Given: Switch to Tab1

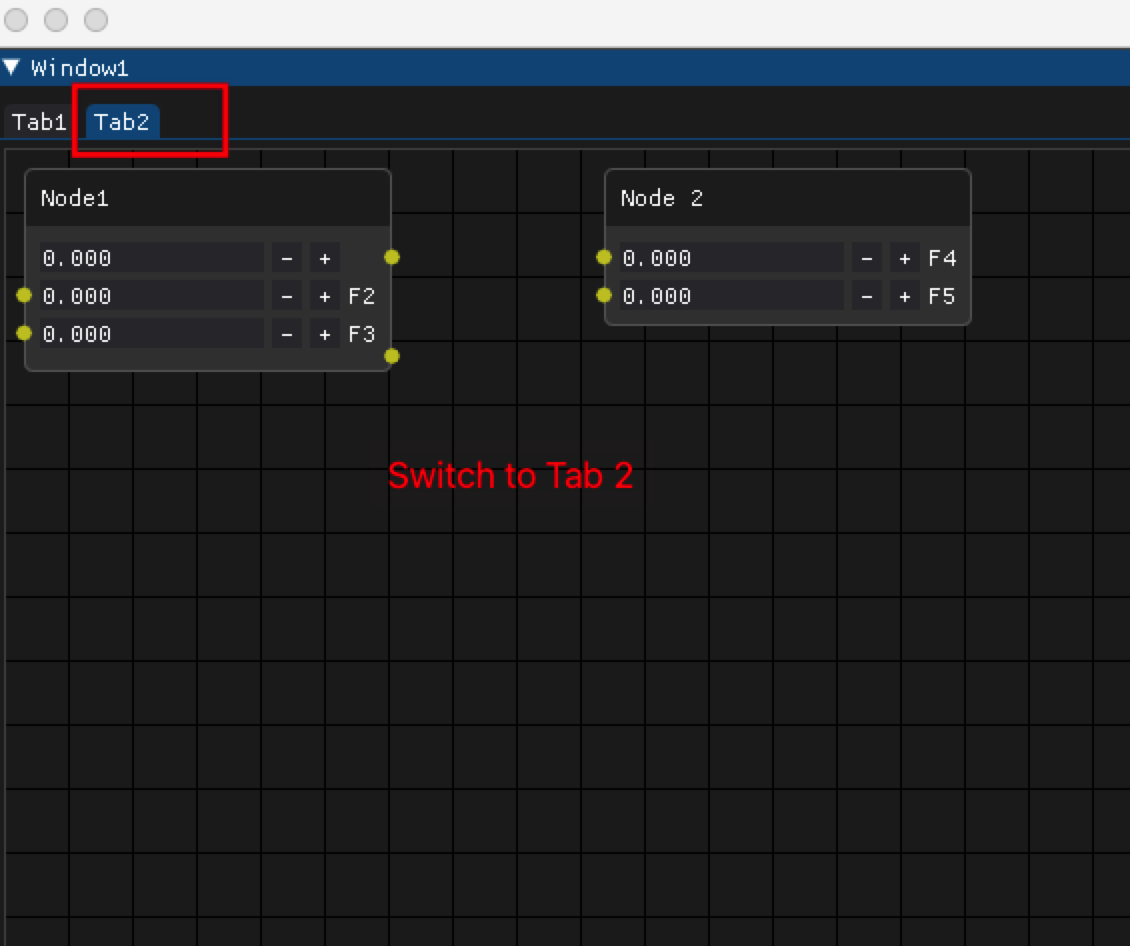Looking at the screenshot, I should coord(38,122).
